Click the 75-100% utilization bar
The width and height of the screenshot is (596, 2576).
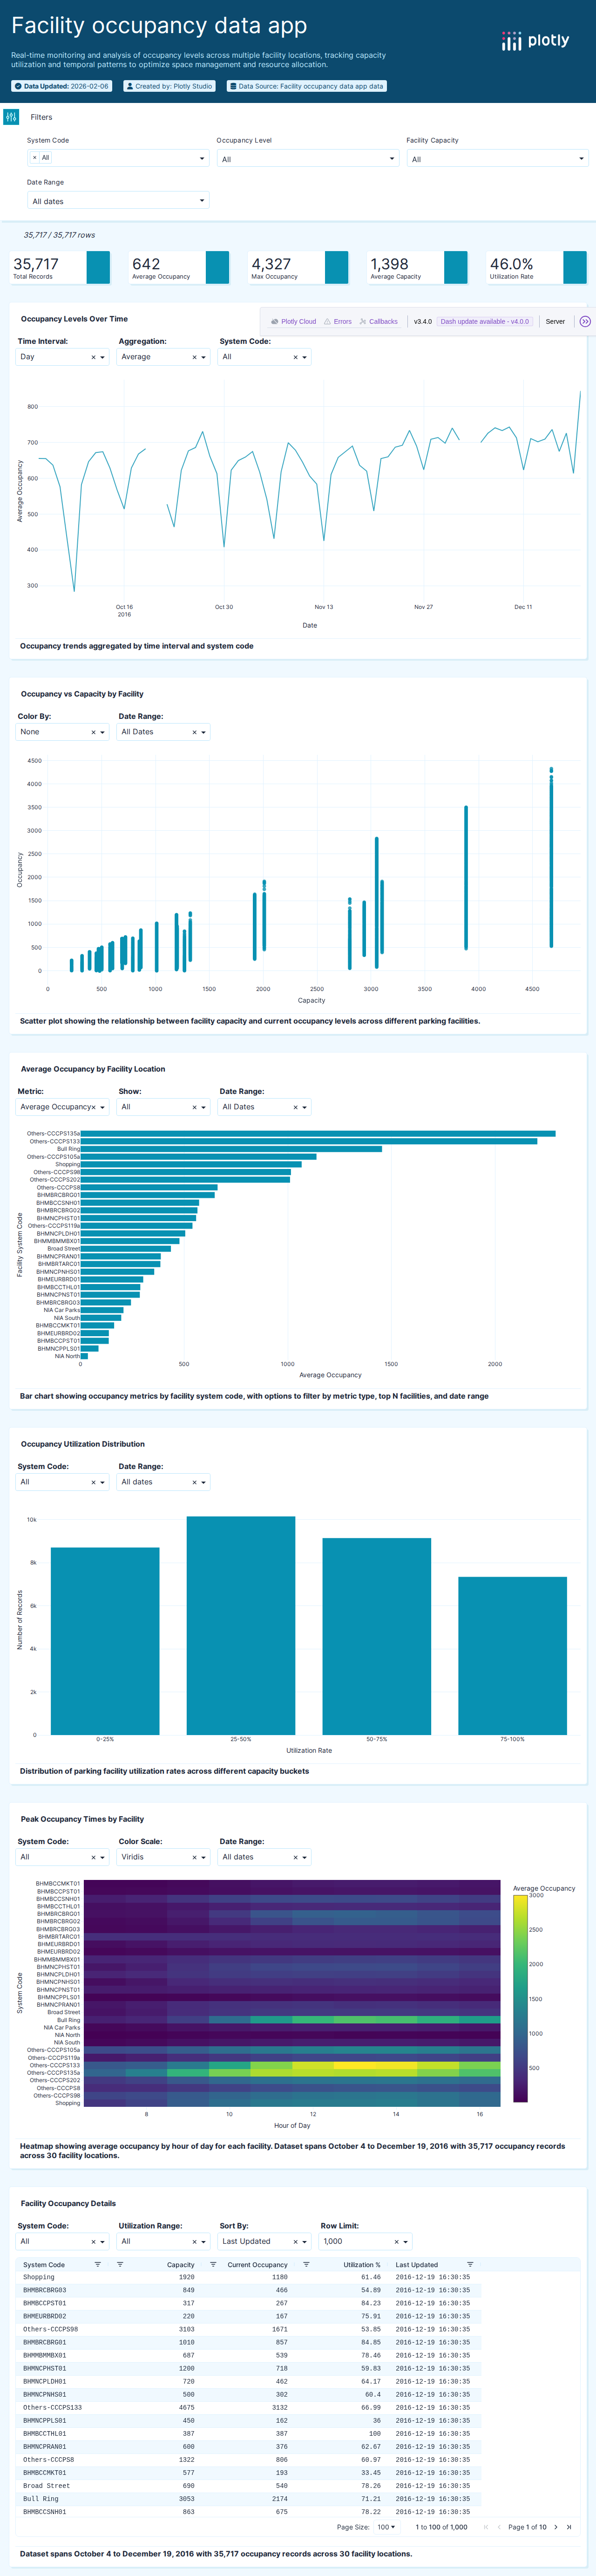[x=512, y=1655]
